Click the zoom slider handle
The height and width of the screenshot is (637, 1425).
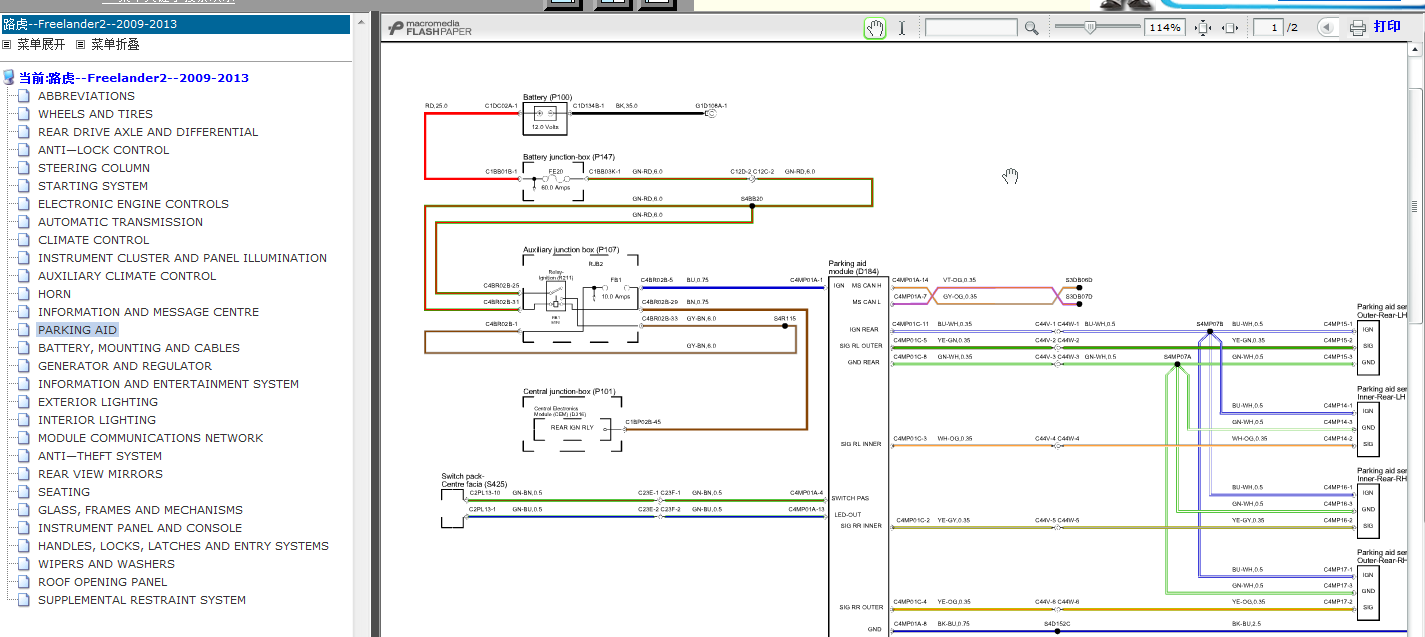click(x=1090, y=28)
